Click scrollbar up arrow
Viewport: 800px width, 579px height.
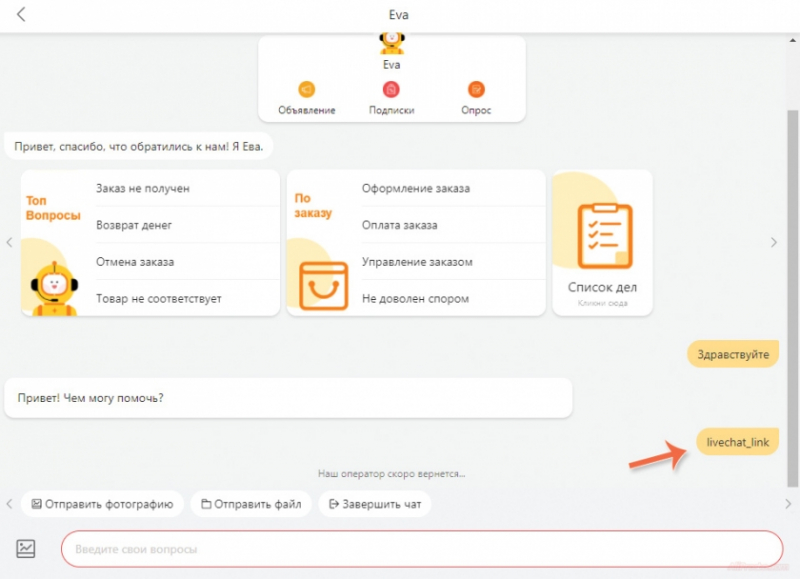[792, 40]
